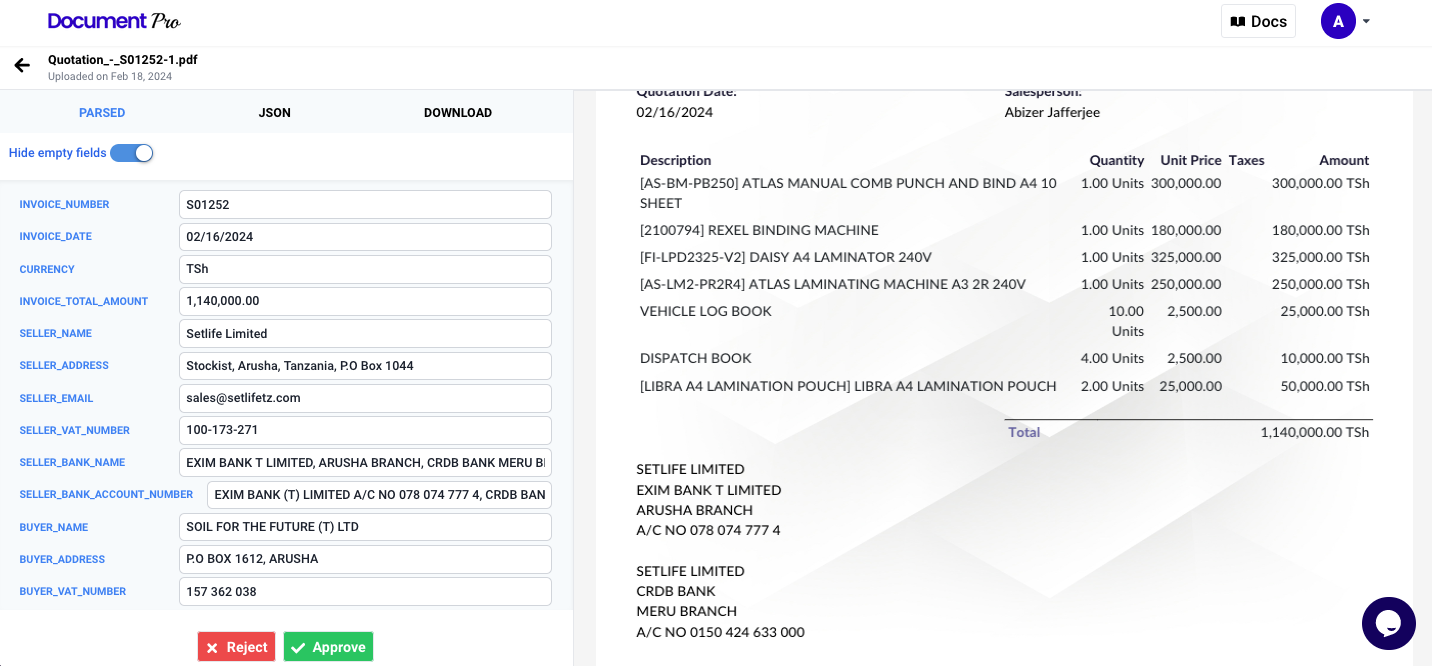
Task: Click the INVOICE_NUMBER field label
Action: 63,204
